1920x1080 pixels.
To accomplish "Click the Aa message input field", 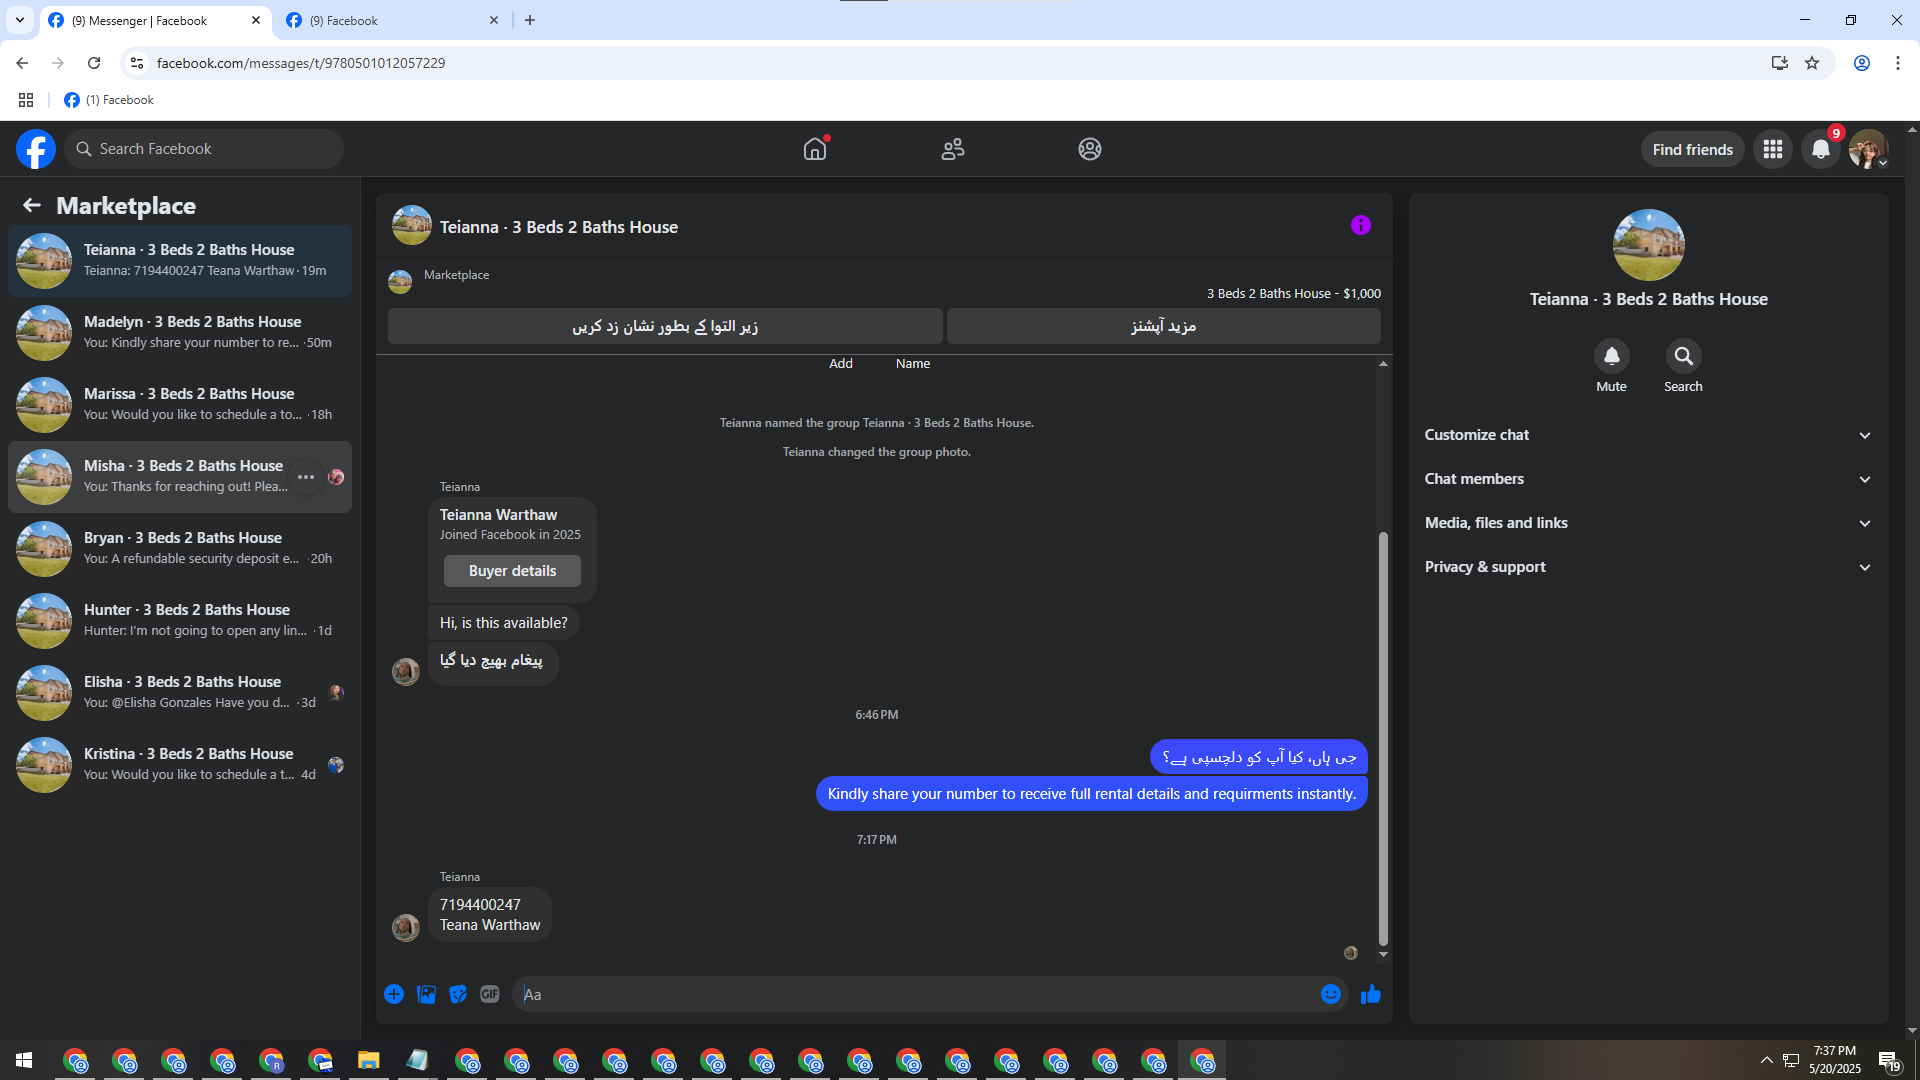I will [x=915, y=994].
